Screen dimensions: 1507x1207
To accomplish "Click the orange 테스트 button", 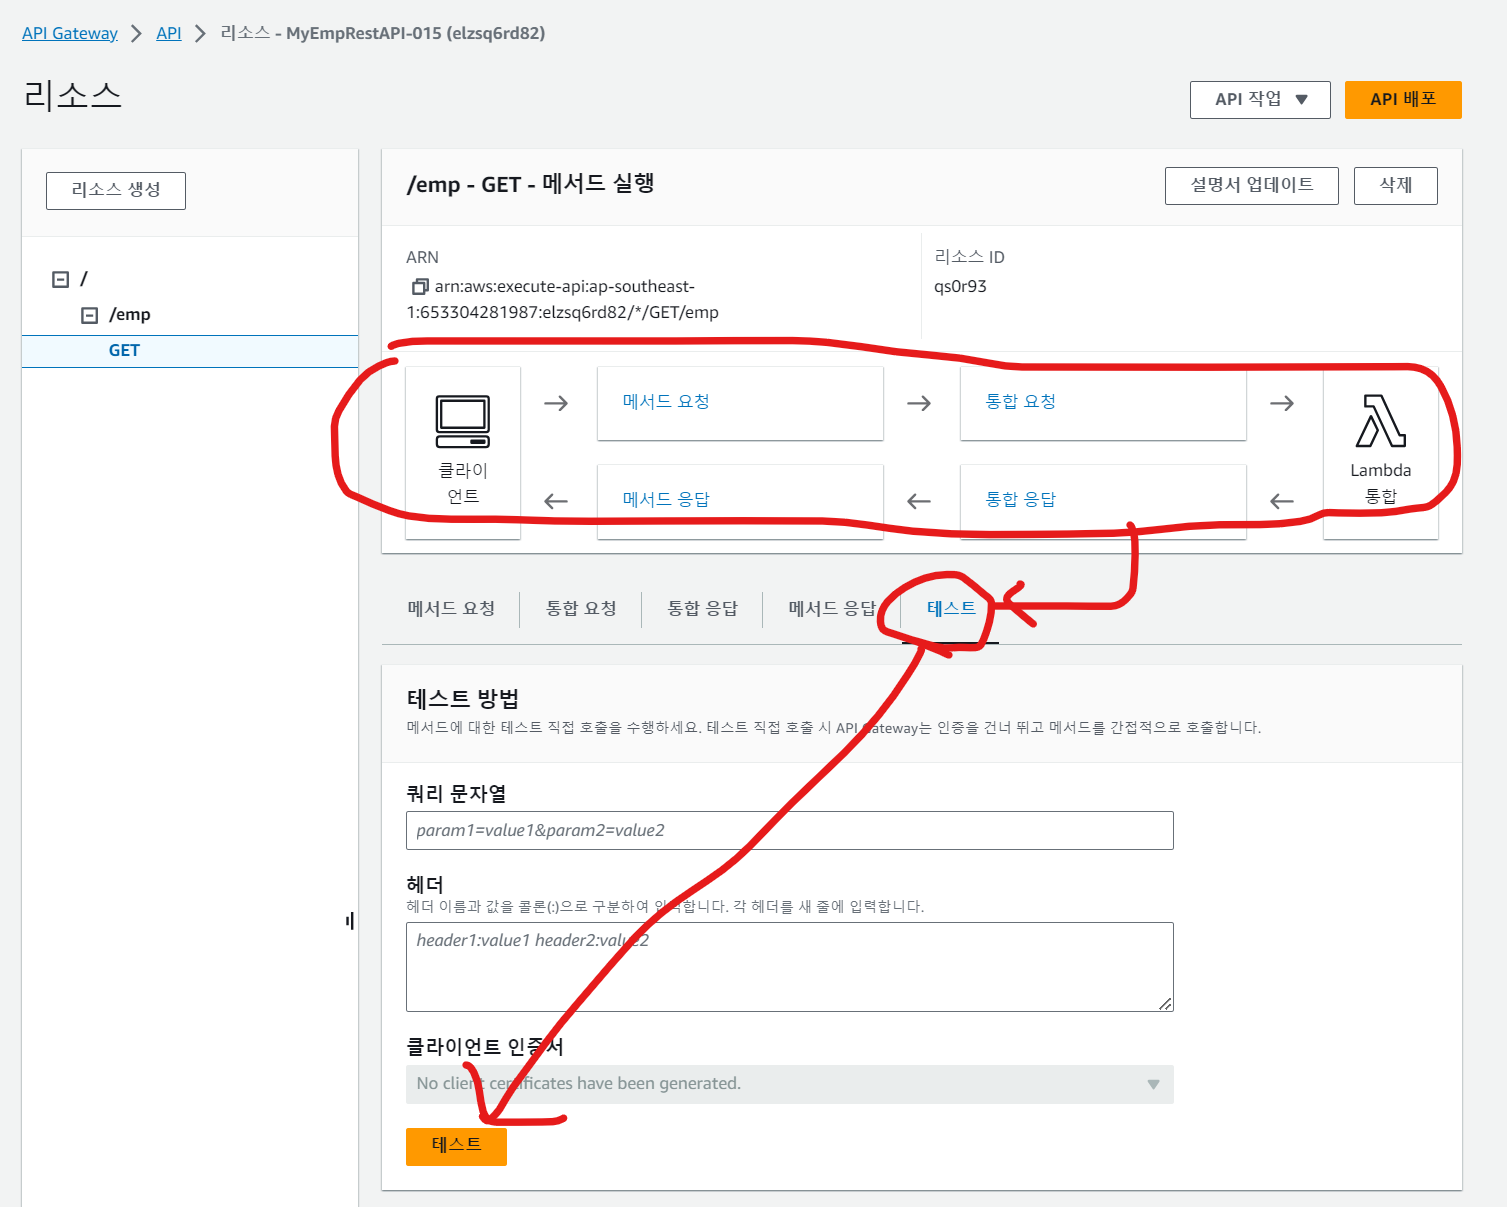I will (x=456, y=1146).
